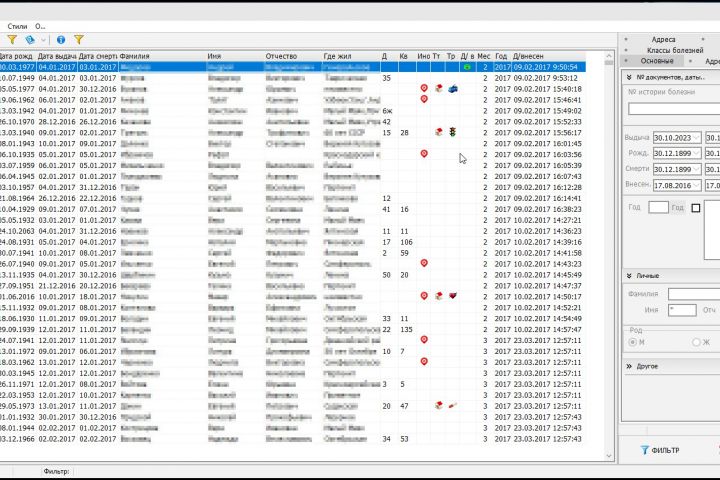Click red pin icon in row 15:46:41
The width and height of the screenshot is (720, 480).
(424, 99)
